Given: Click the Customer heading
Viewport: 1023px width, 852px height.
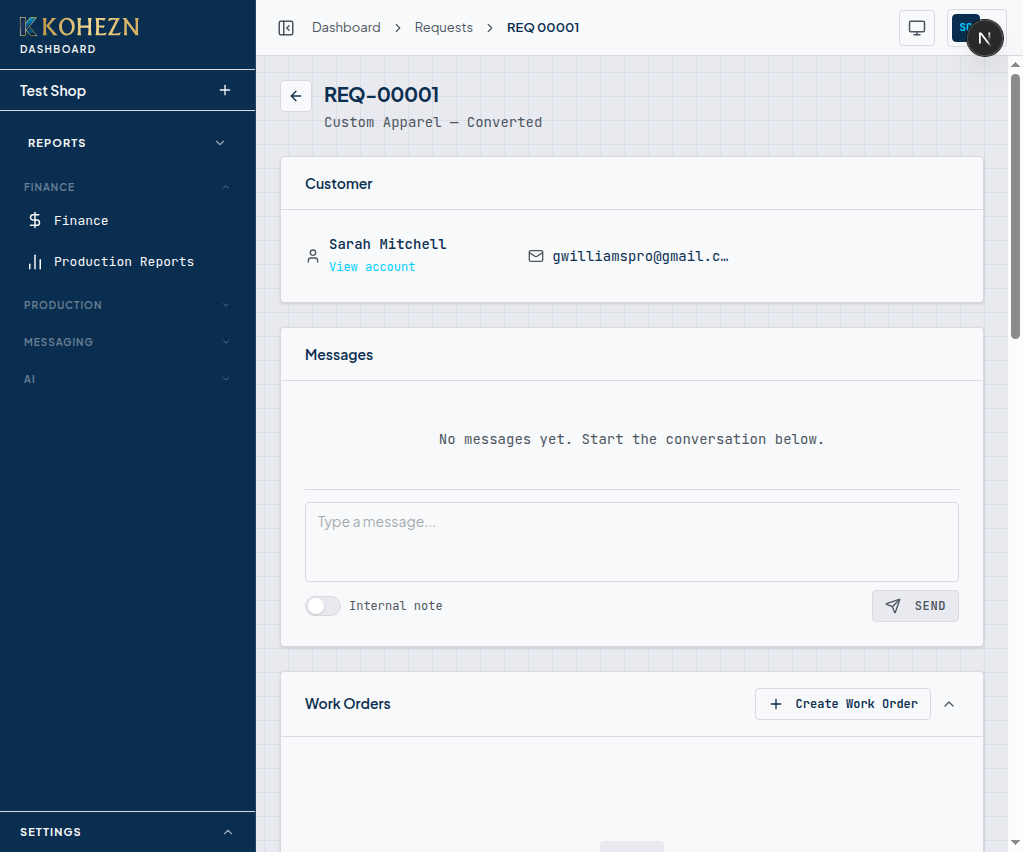Looking at the screenshot, I should coord(339,184).
